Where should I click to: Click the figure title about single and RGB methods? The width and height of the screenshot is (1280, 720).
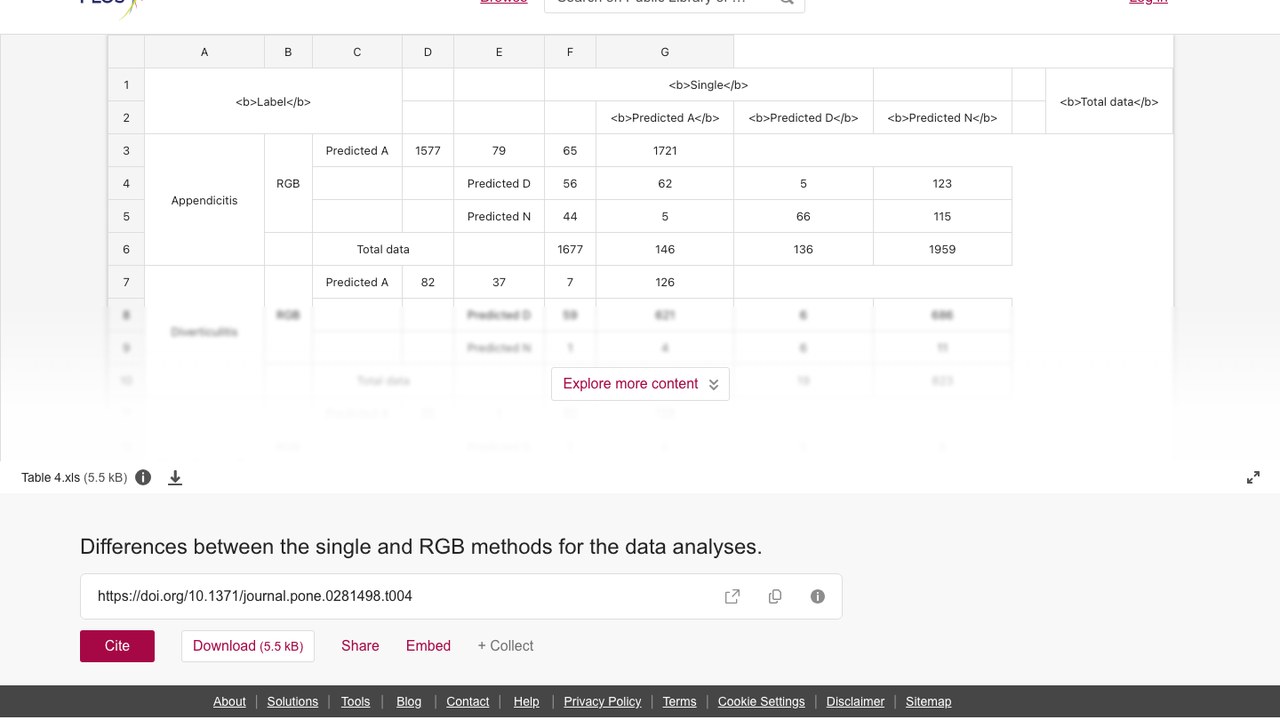421,547
